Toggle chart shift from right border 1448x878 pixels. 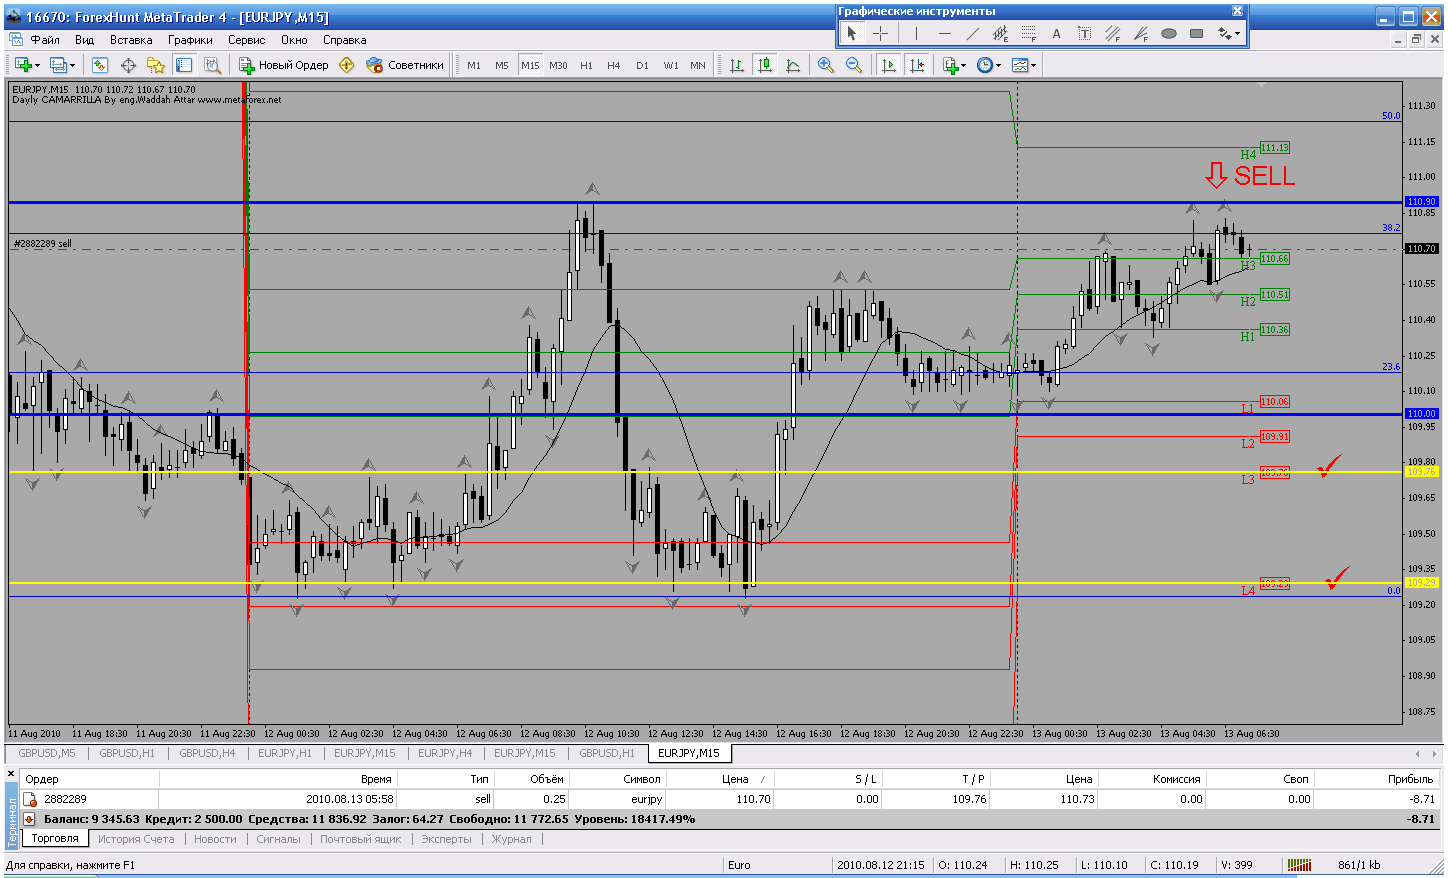coord(916,65)
